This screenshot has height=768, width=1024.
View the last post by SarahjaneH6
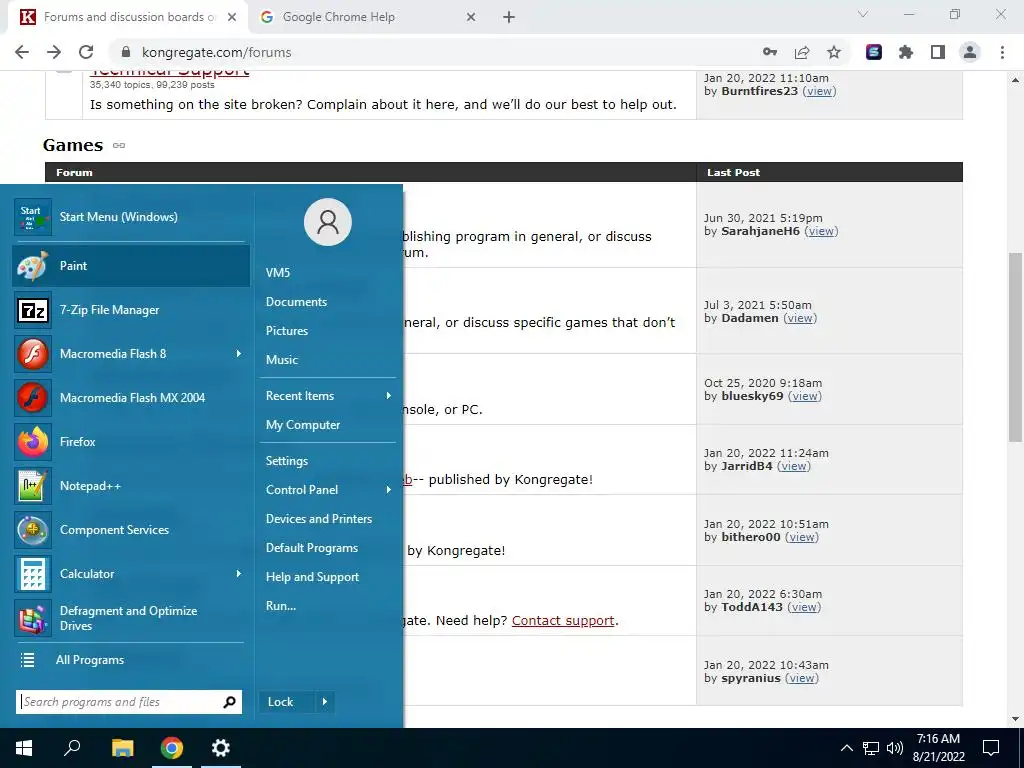(821, 231)
